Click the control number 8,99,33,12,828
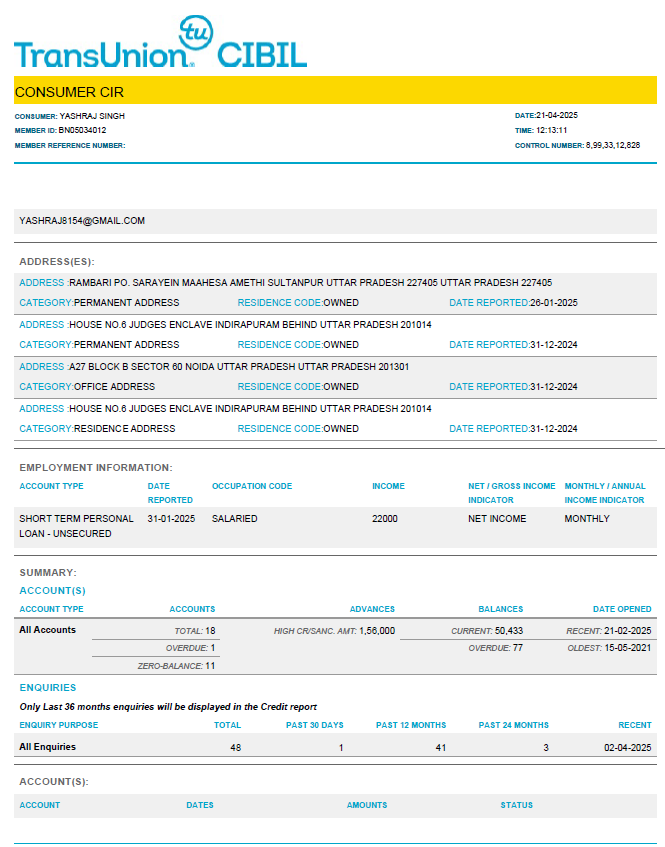This screenshot has width=665, height=847. tap(613, 145)
